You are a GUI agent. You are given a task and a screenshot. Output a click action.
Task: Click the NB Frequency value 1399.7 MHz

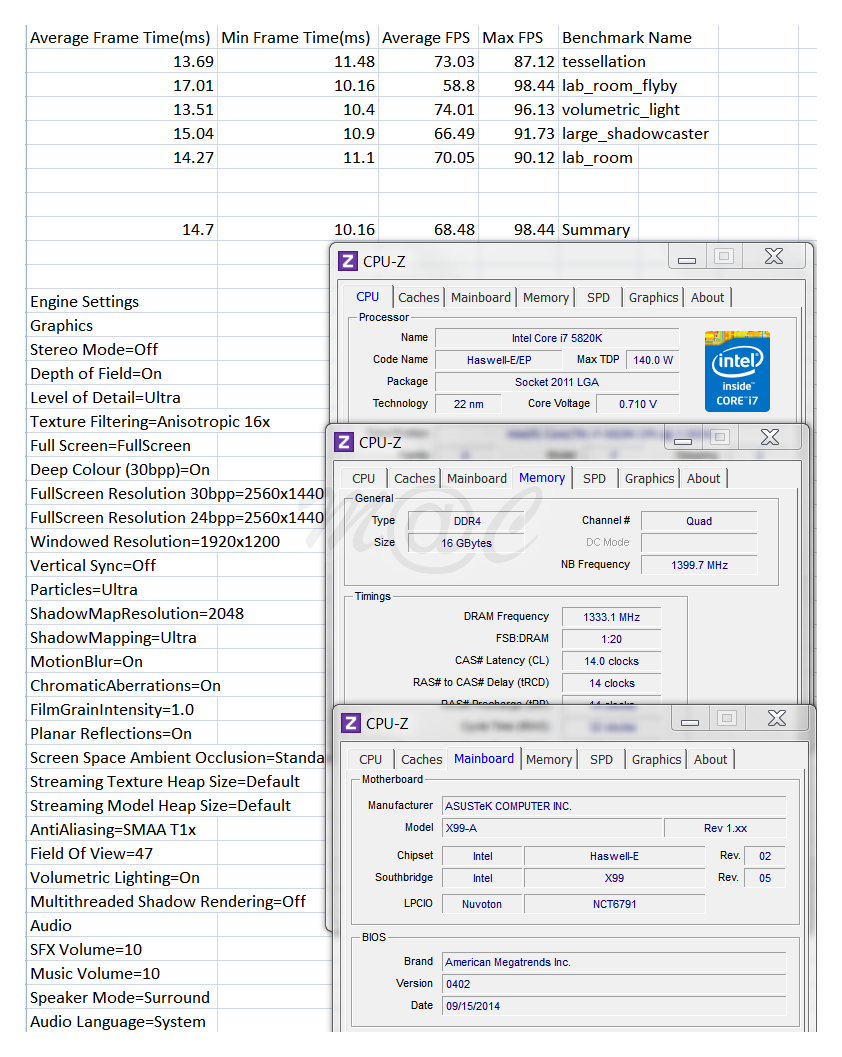[699, 565]
